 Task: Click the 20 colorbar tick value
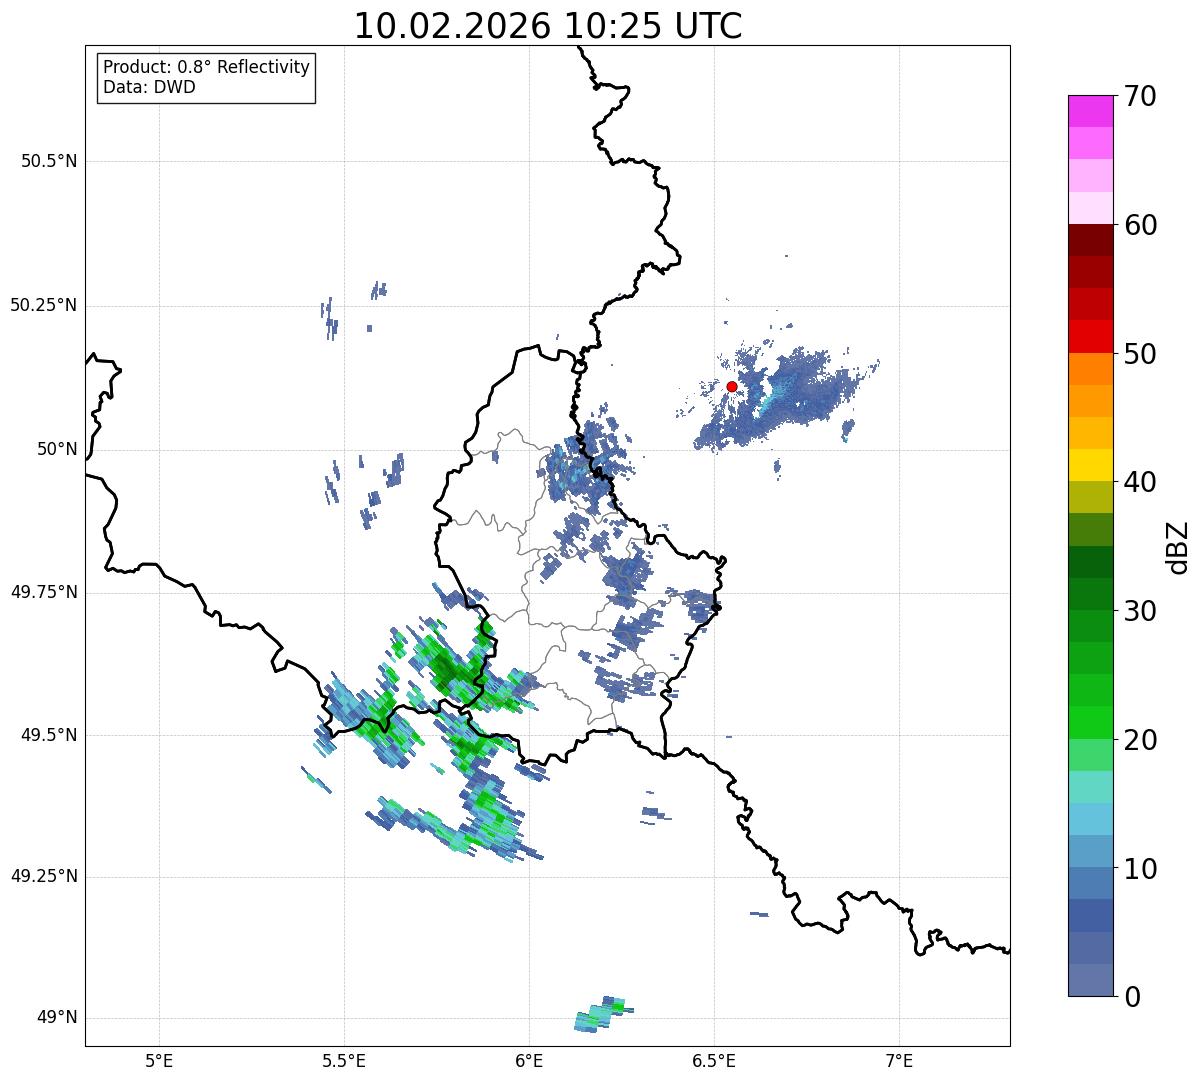(x=1140, y=740)
